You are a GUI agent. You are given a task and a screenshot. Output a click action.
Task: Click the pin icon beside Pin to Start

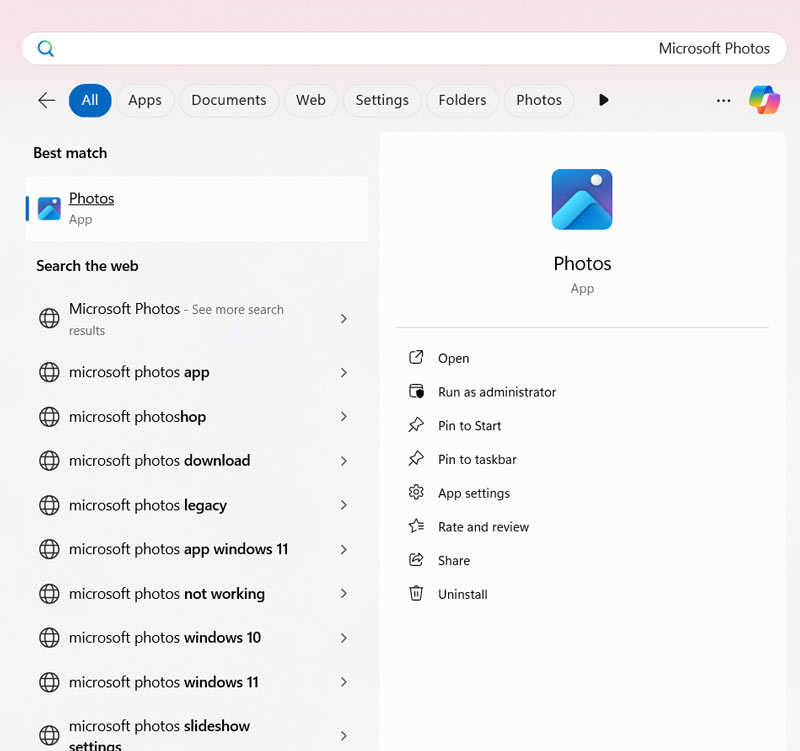[416, 425]
